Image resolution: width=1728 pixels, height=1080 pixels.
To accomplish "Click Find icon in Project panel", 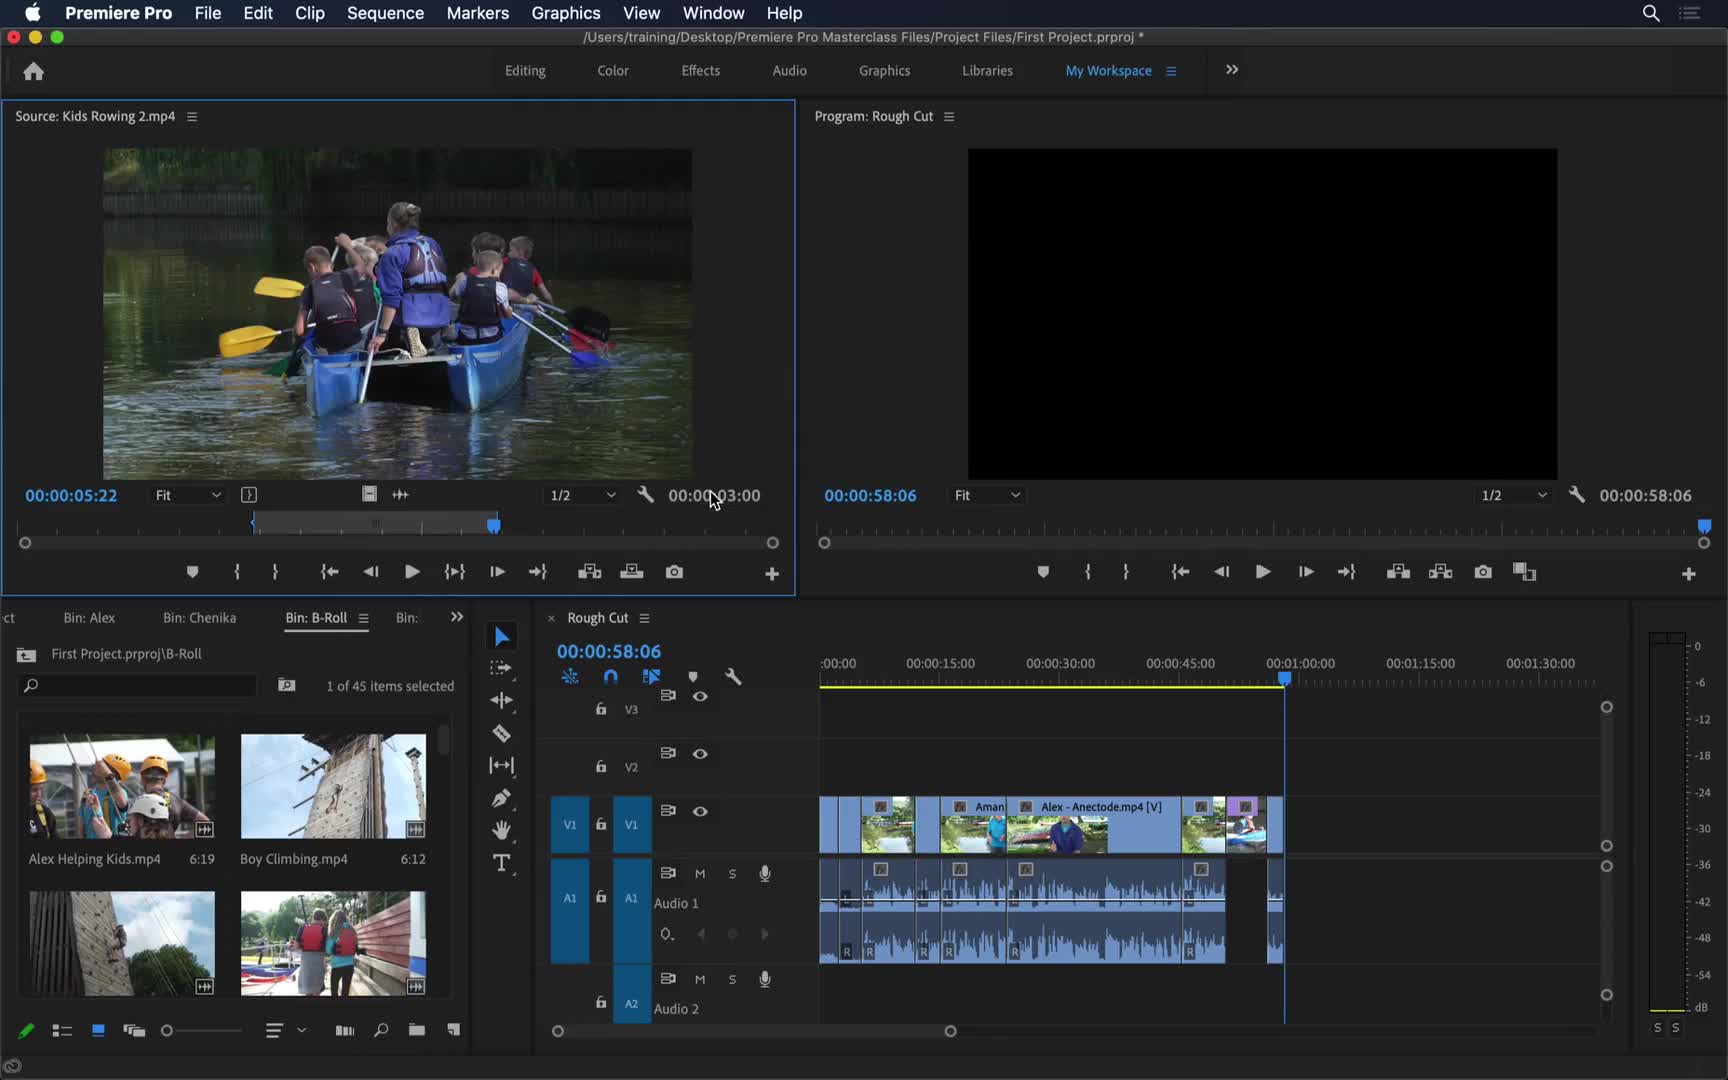I will tap(381, 1030).
